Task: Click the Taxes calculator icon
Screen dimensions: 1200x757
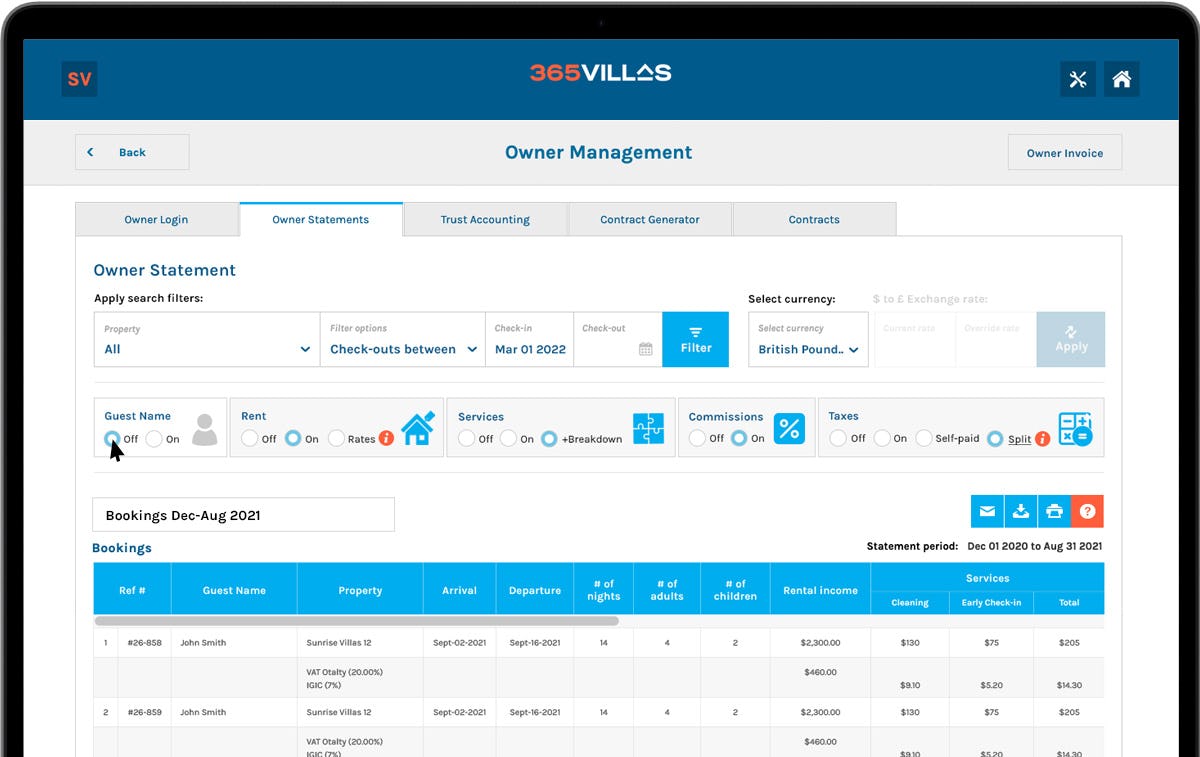Action: click(1075, 429)
